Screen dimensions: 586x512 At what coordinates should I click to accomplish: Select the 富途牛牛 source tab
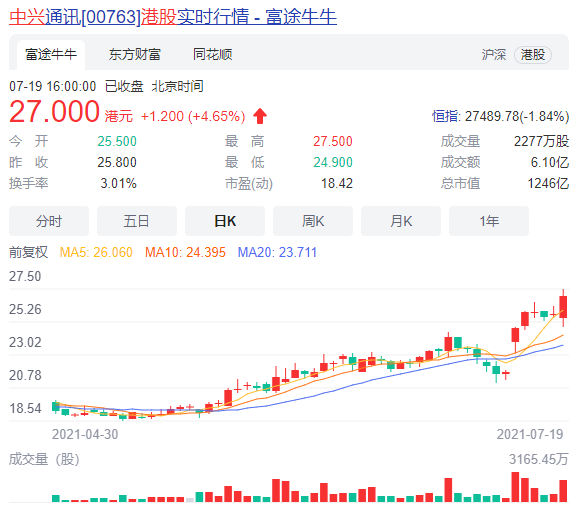tap(51, 55)
